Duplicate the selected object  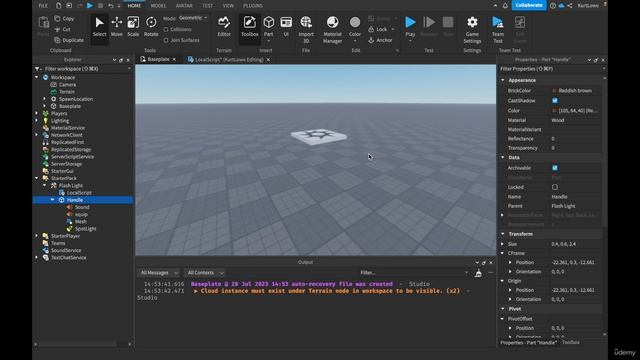tap(69, 40)
